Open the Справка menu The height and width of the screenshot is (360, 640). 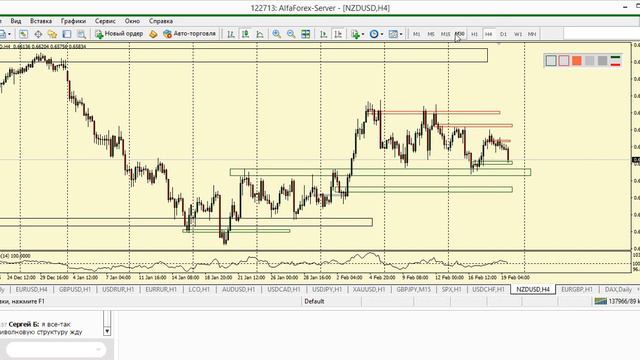tap(161, 21)
